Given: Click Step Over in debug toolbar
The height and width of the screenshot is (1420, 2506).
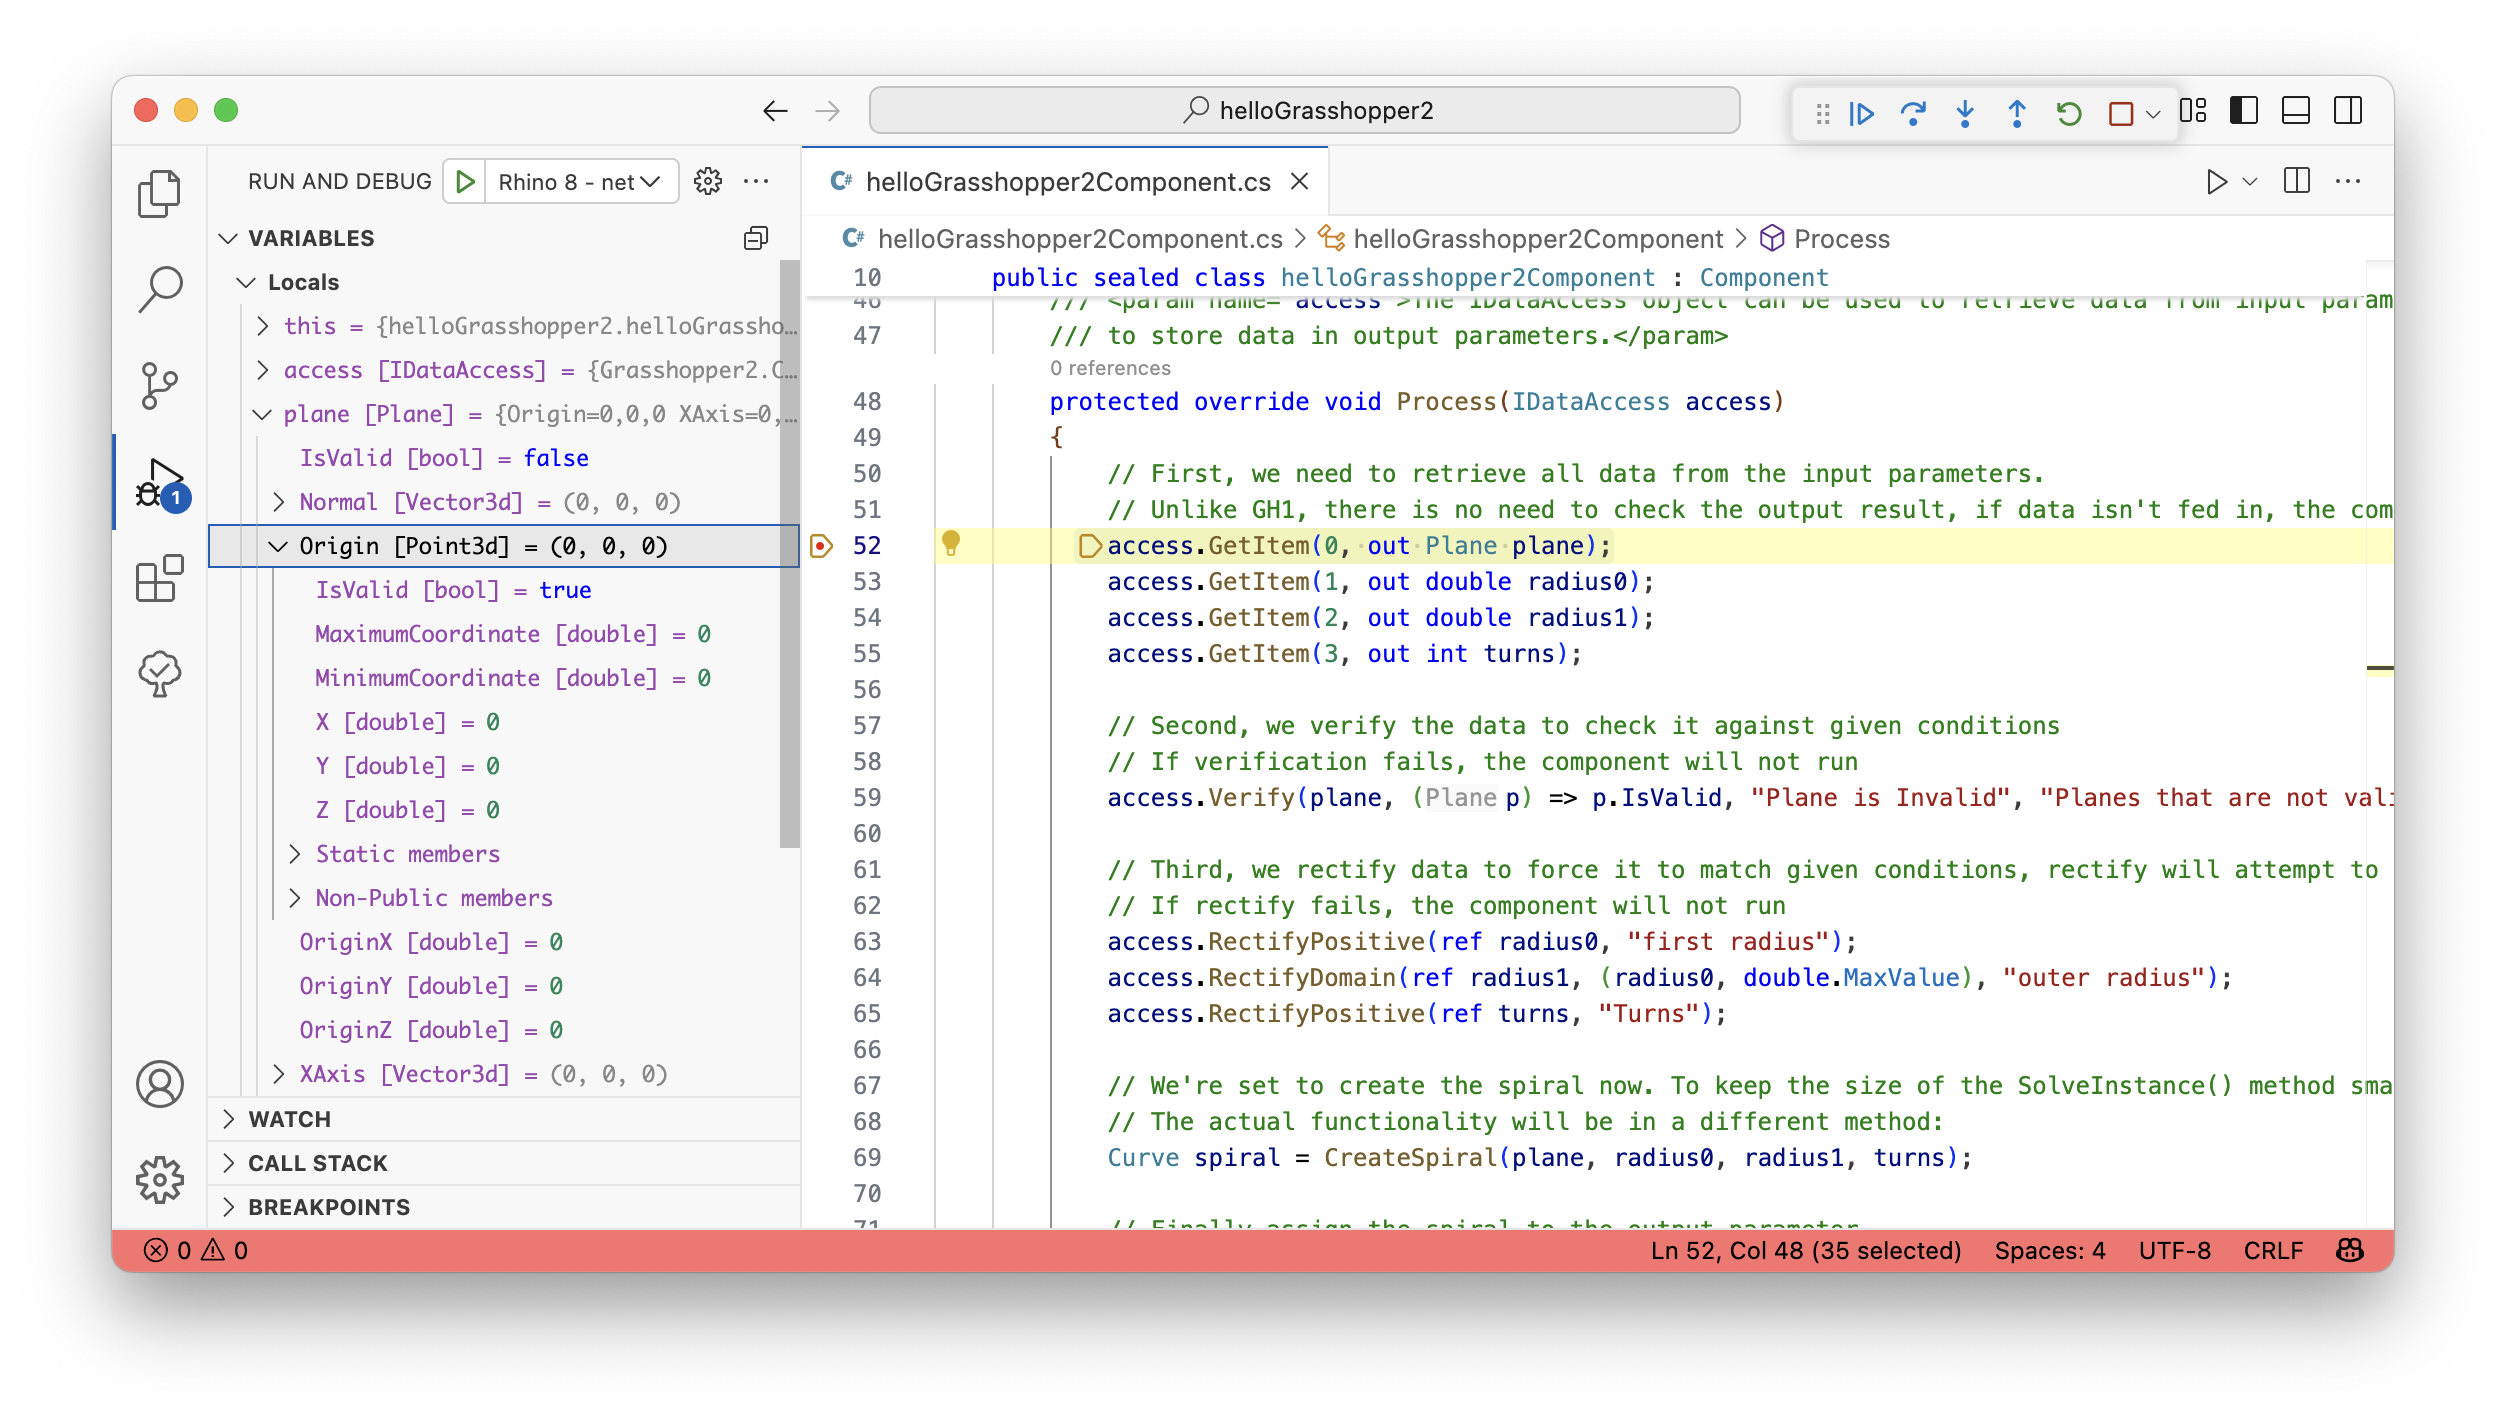Looking at the screenshot, I should click(1913, 113).
